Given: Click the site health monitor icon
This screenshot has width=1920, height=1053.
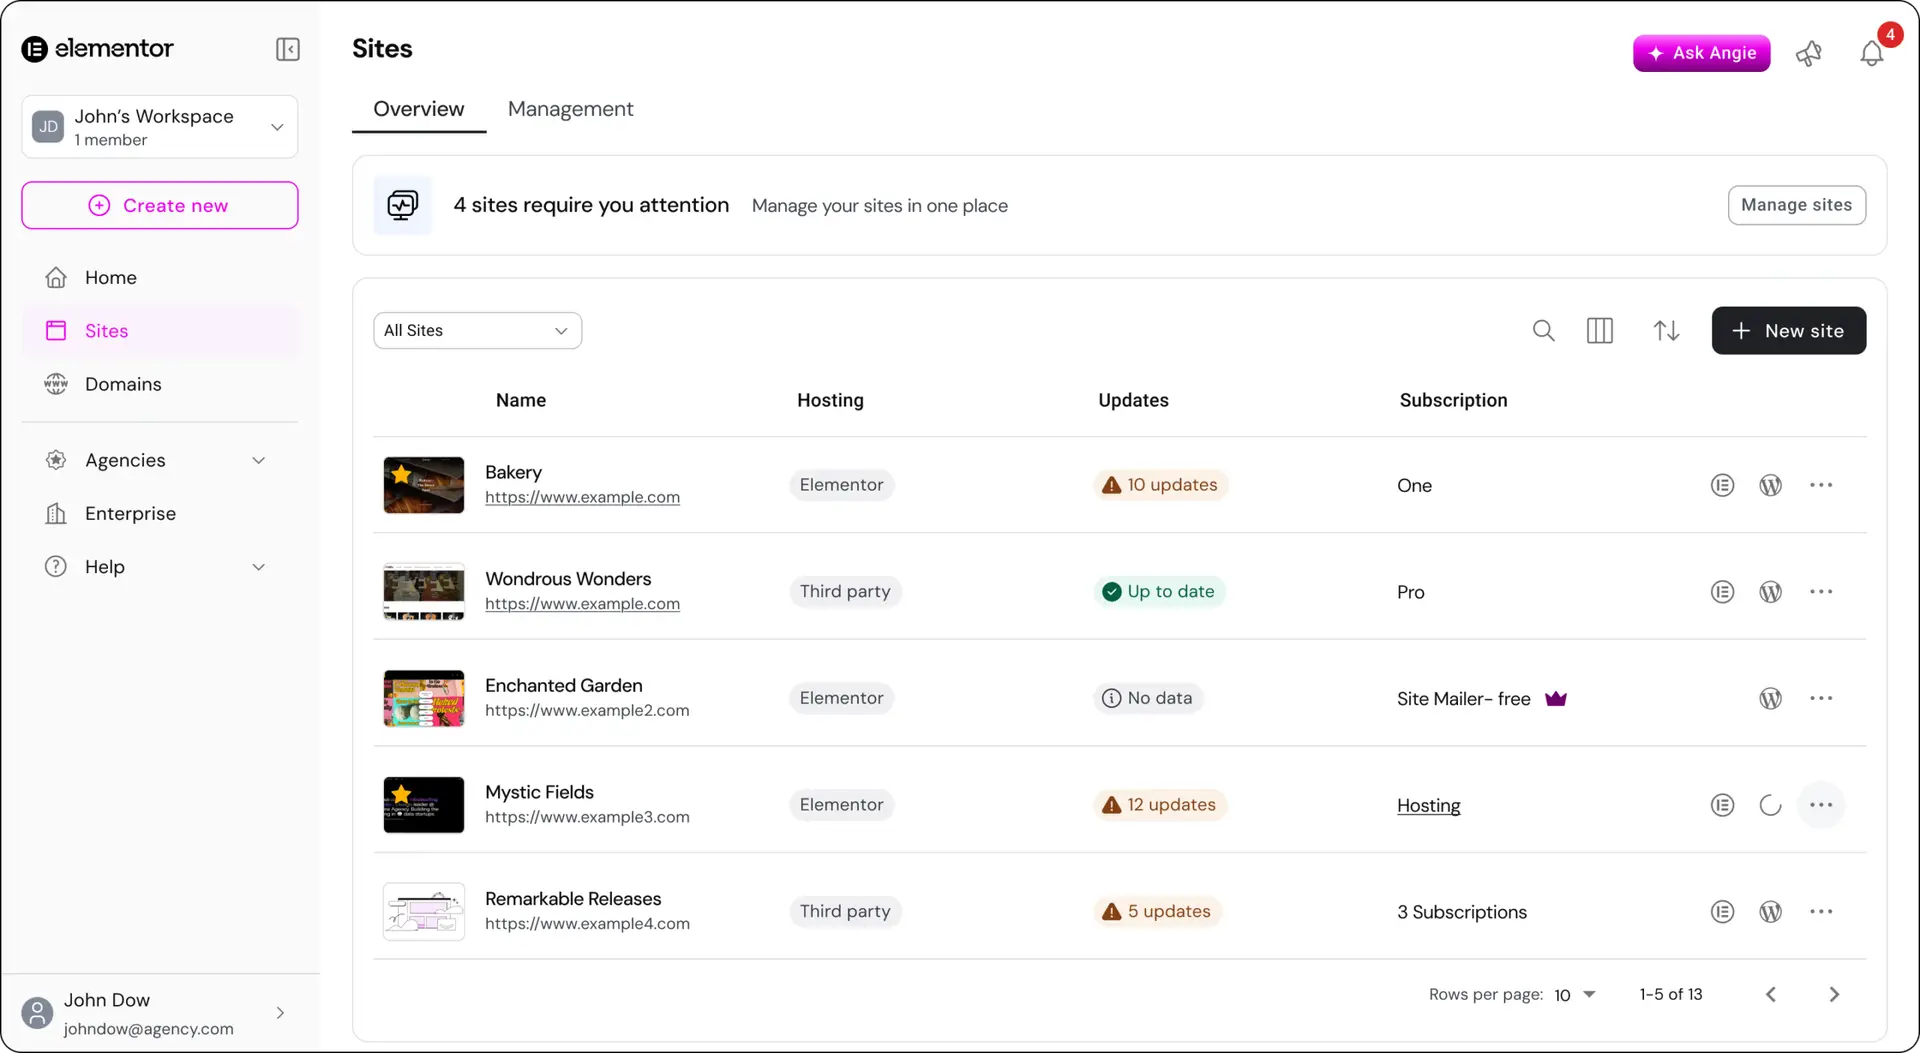Looking at the screenshot, I should [403, 205].
